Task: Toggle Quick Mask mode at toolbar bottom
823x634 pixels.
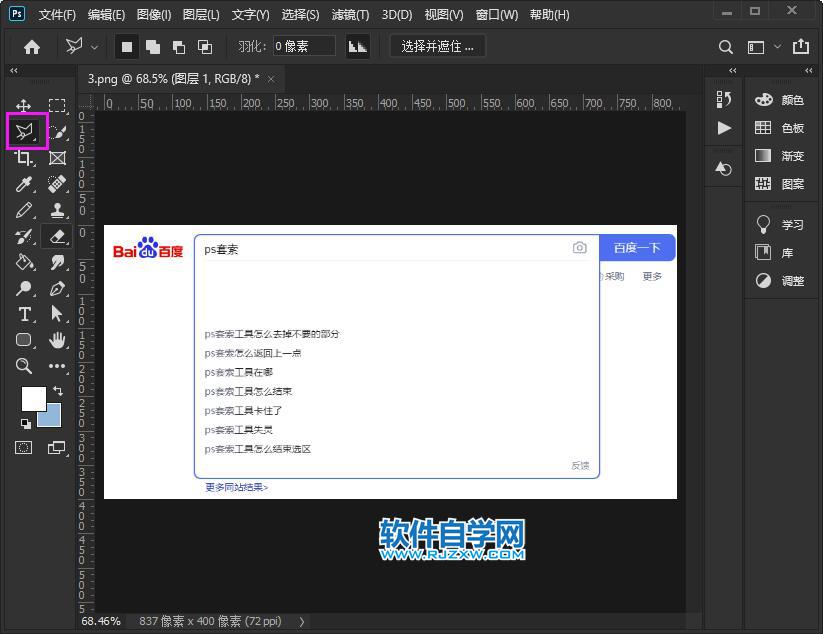Action: click(24, 447)
